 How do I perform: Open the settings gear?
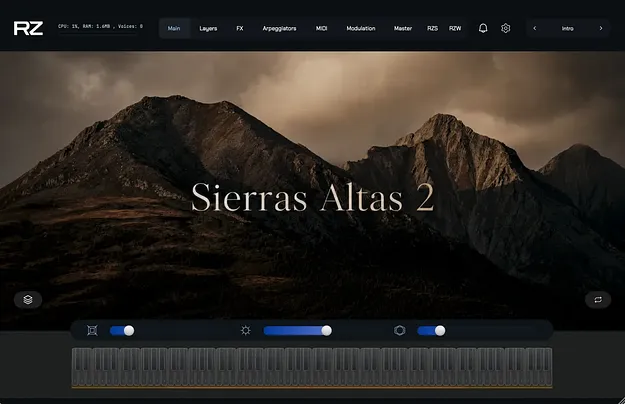[x=505, y=28]
